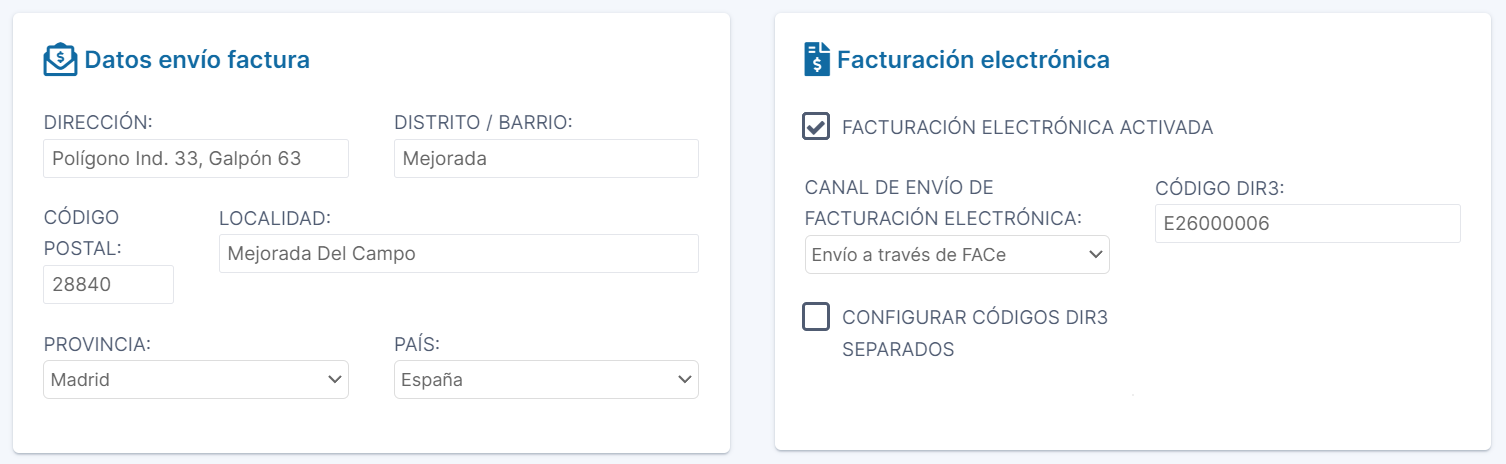Click the Distrito / Barrio field

(546, 158)
